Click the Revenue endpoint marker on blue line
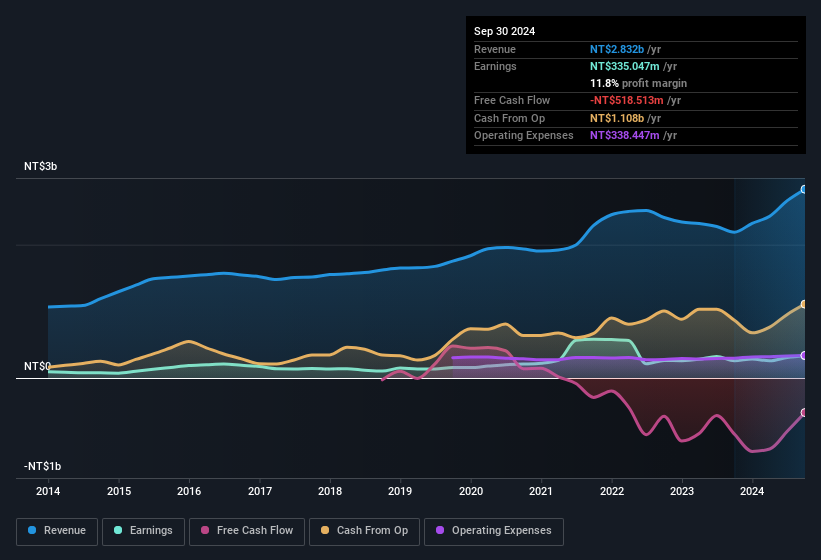This screenshot has height=560, width=821. (x=804, y=189)
